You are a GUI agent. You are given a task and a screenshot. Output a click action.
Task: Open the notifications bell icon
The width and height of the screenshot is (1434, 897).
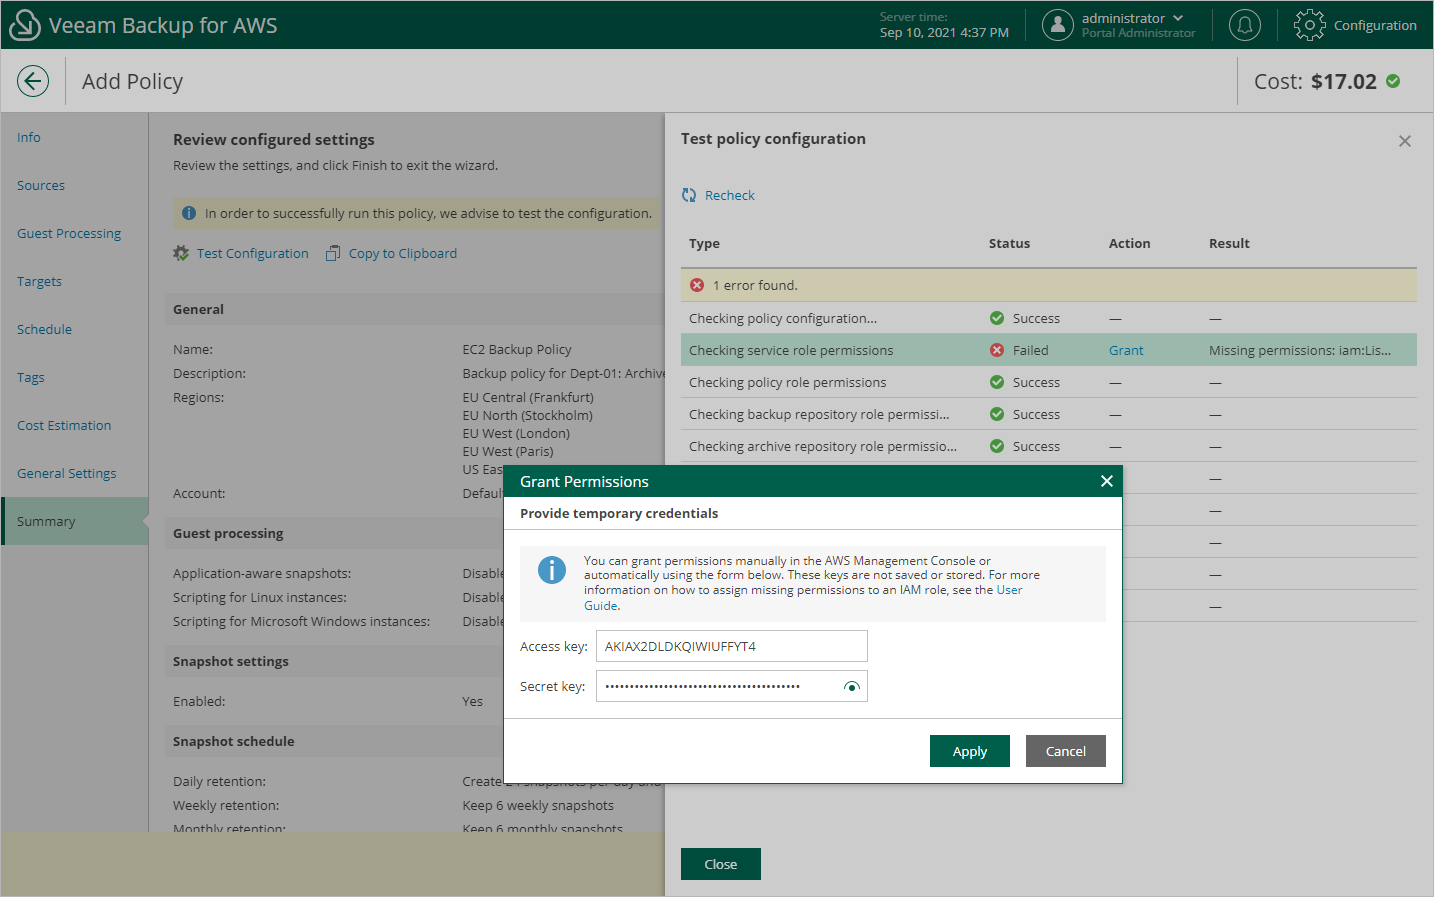[x=1244, y=25]
